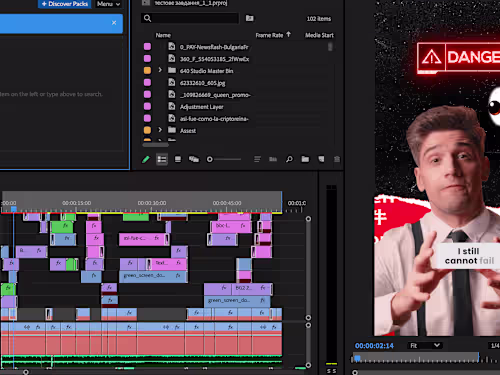Select the Adjustment Layer item
Viewport: 500px width, 375px height.
coord(202,107)
